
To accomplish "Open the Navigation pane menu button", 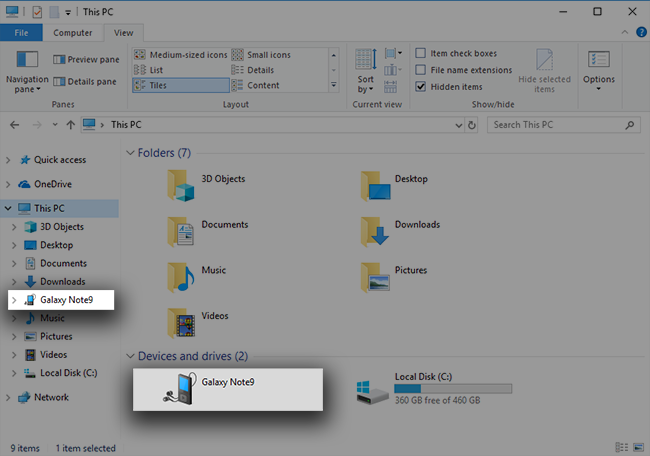I will 27,71.
